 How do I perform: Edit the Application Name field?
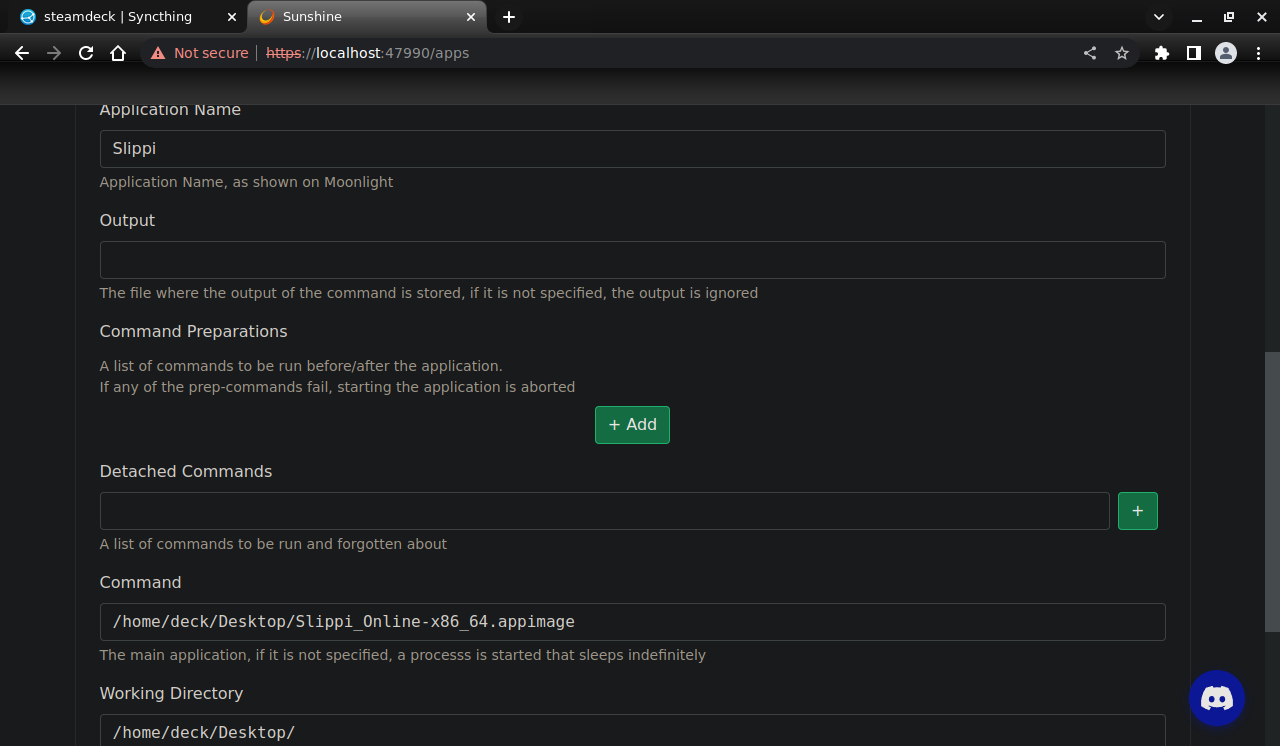pyautogui.click(x=632, y=149)
